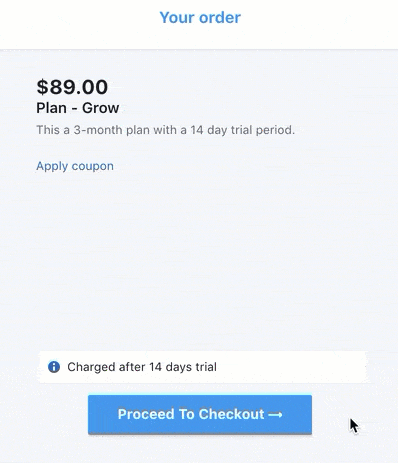Click the blue info icon
The image size is (398, 463).
pos(54,367)
